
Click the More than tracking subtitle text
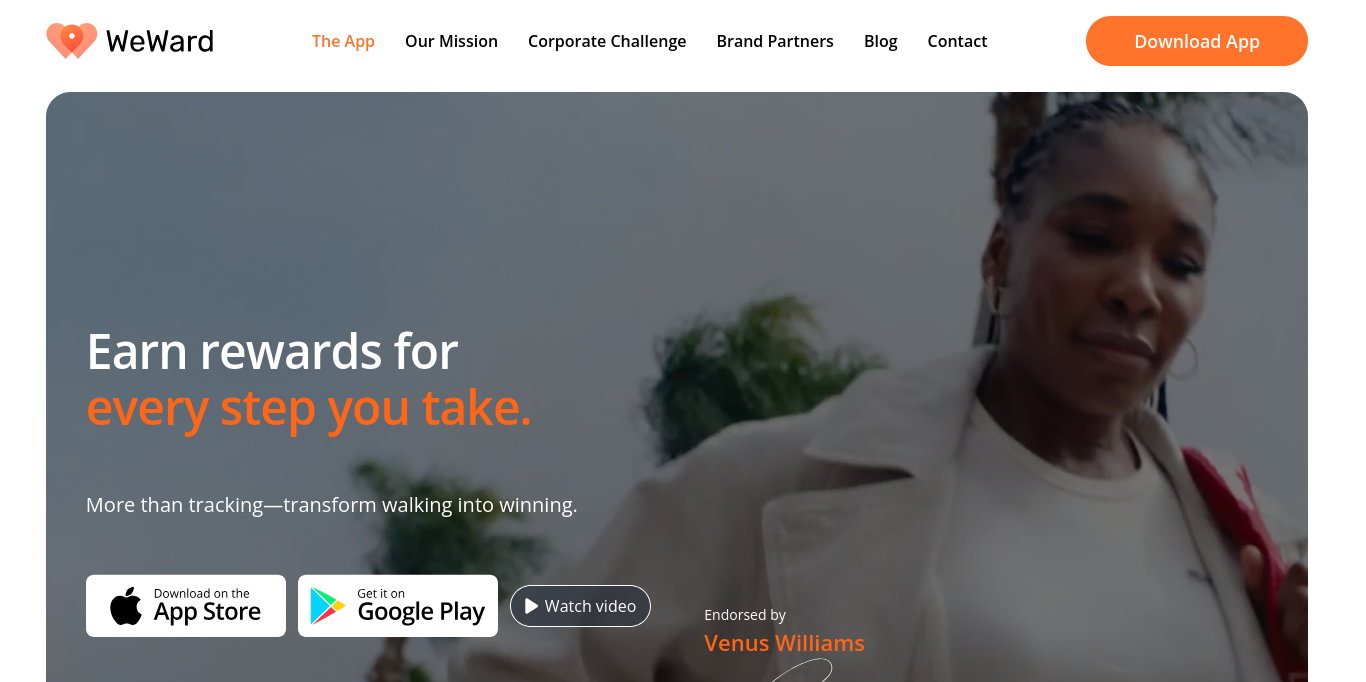332,505
